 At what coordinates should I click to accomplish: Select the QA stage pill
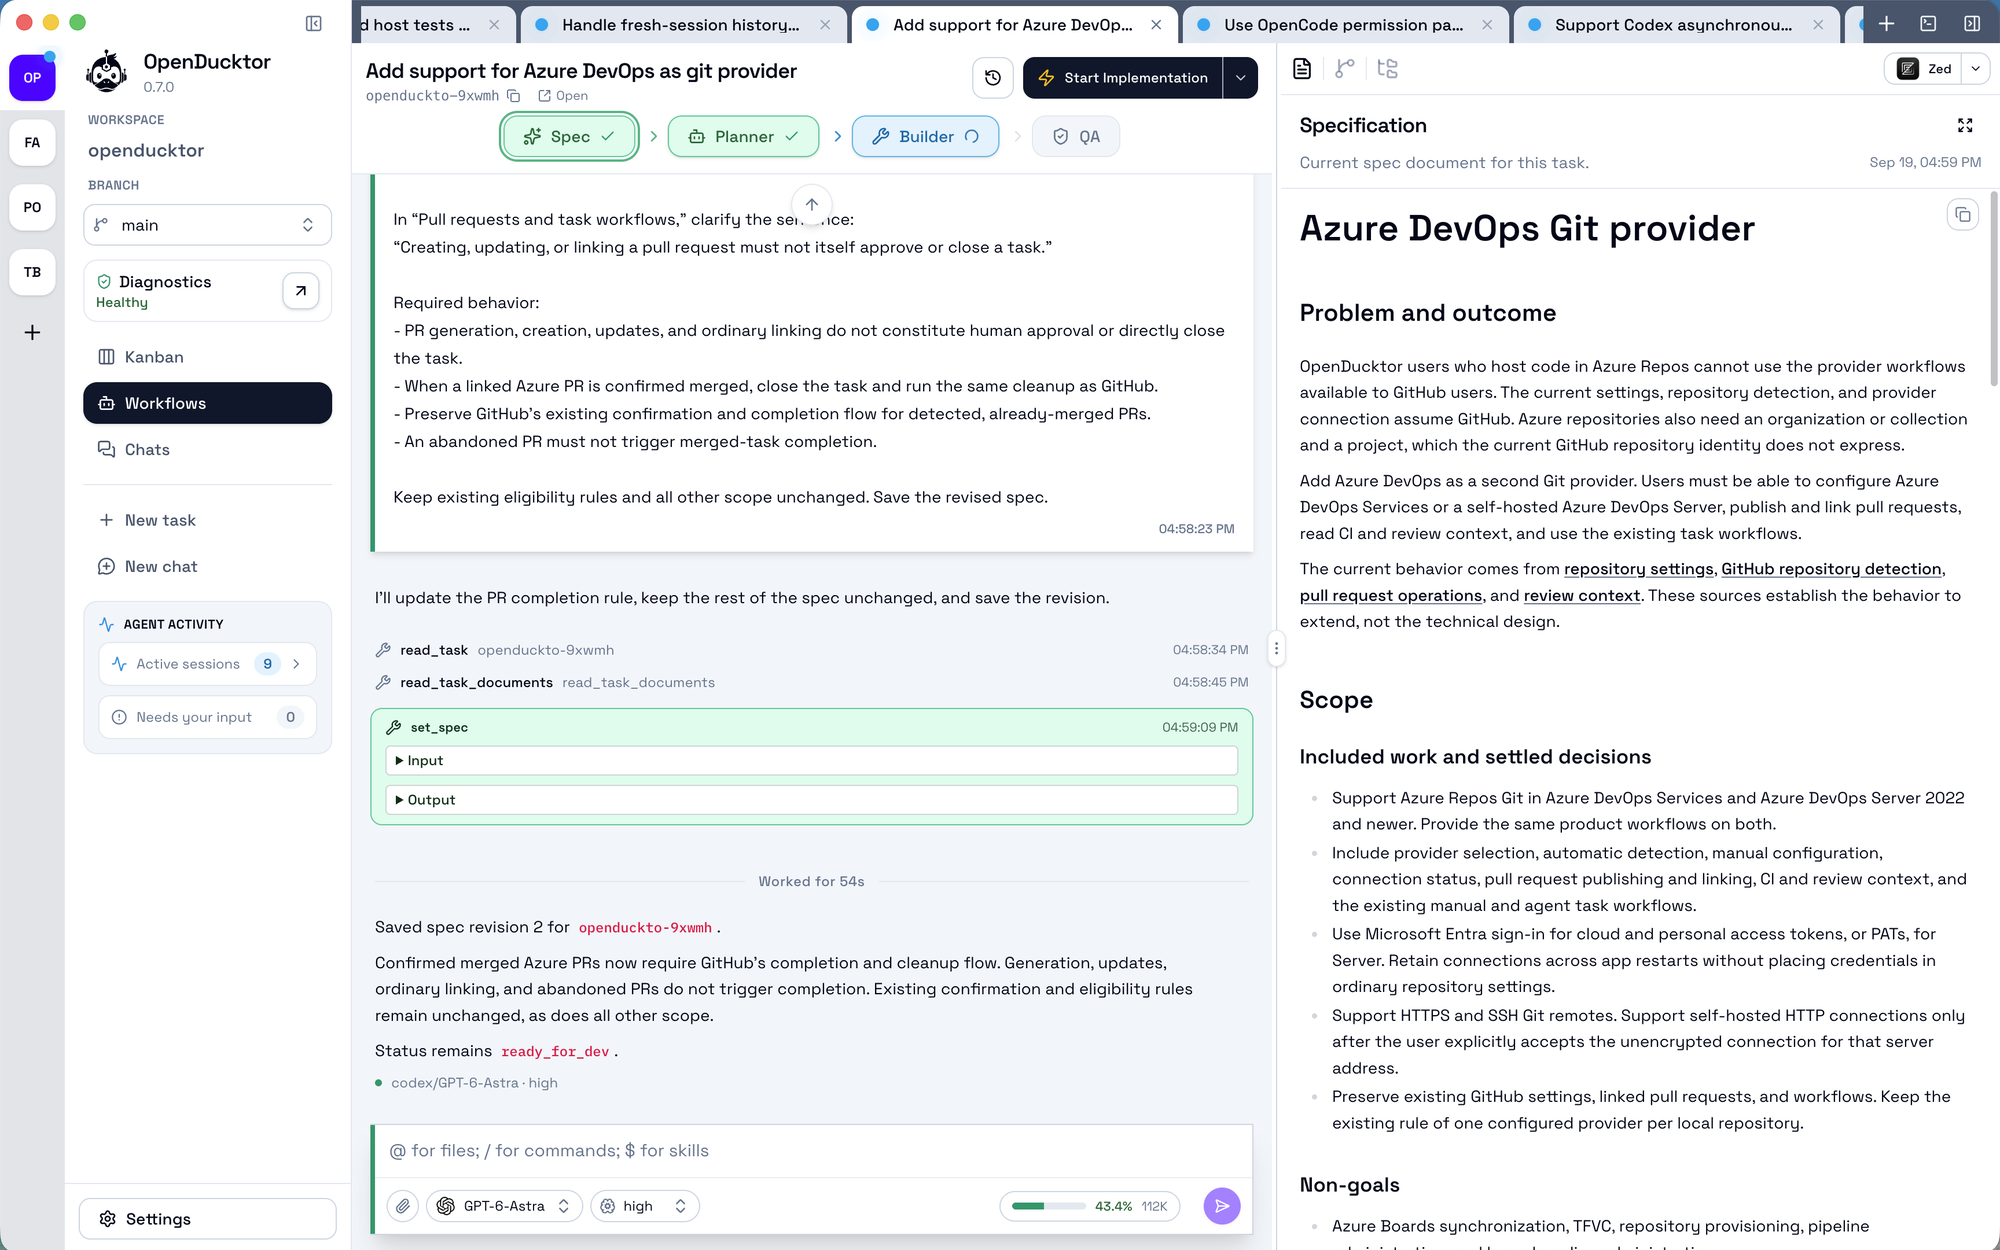pyautogui.click(x=1076, y=137)
